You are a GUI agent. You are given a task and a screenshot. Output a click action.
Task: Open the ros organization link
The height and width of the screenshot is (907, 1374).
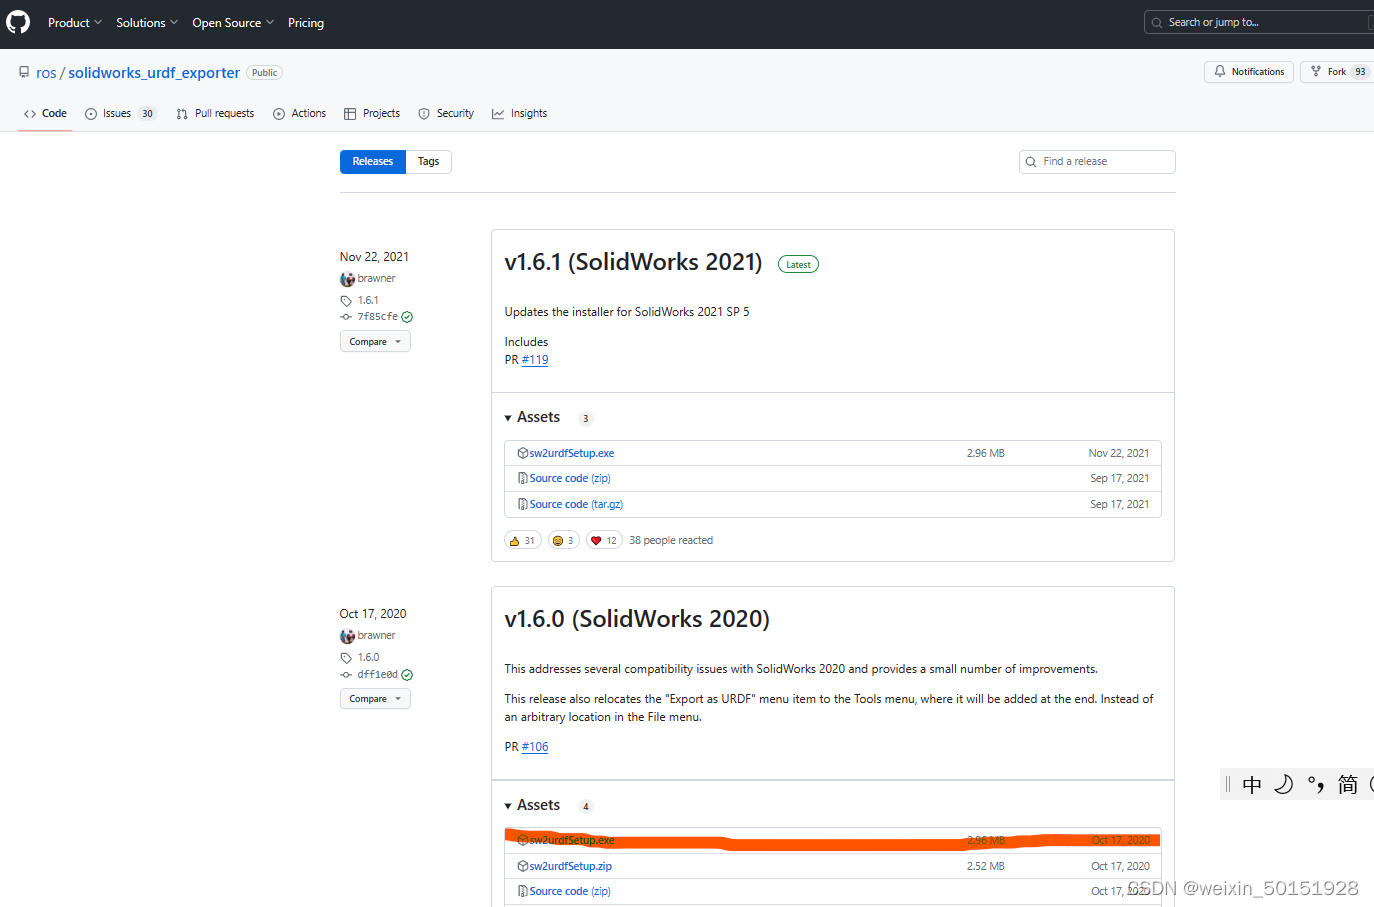click(46, 73)
